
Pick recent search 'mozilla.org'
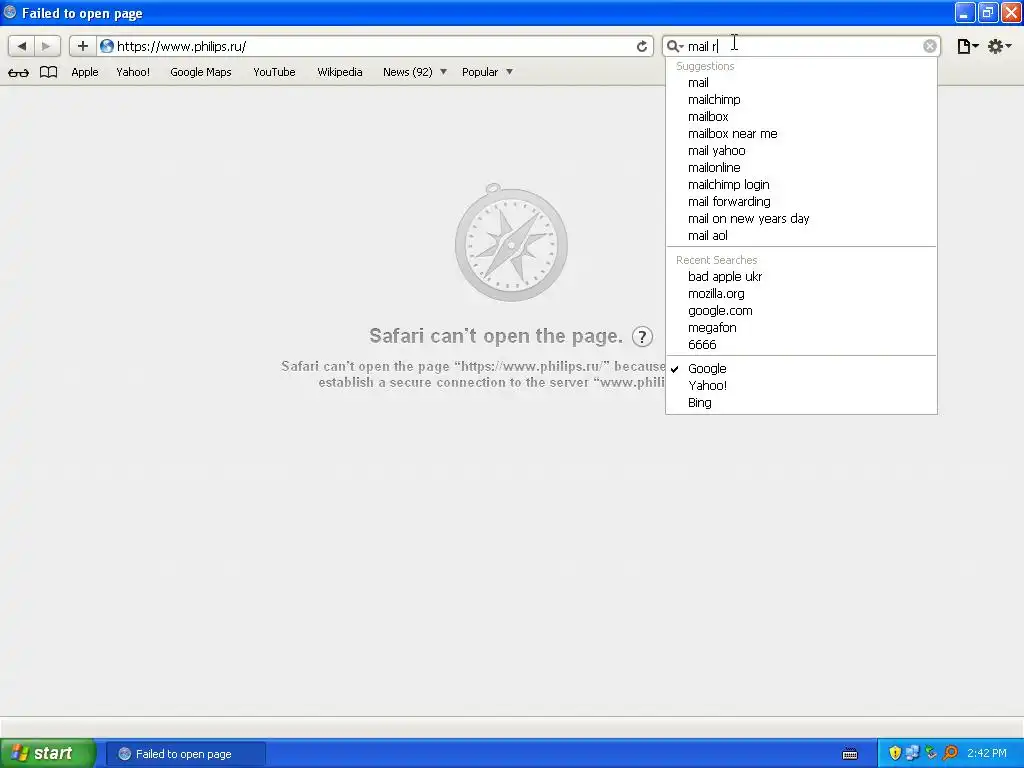(x=801, y=294)
